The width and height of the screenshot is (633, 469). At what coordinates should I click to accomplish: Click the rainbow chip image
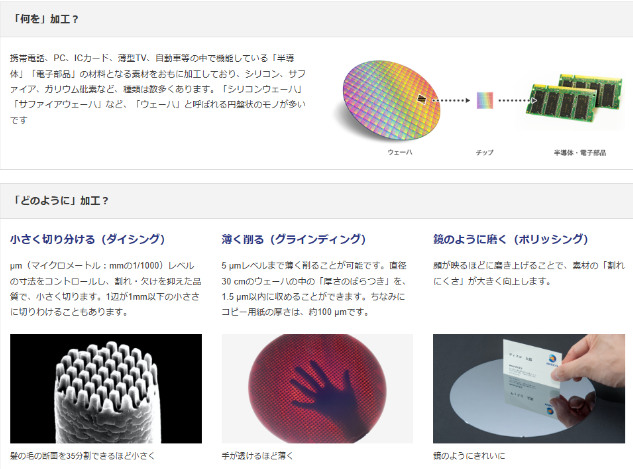click(x=485, y=100)
